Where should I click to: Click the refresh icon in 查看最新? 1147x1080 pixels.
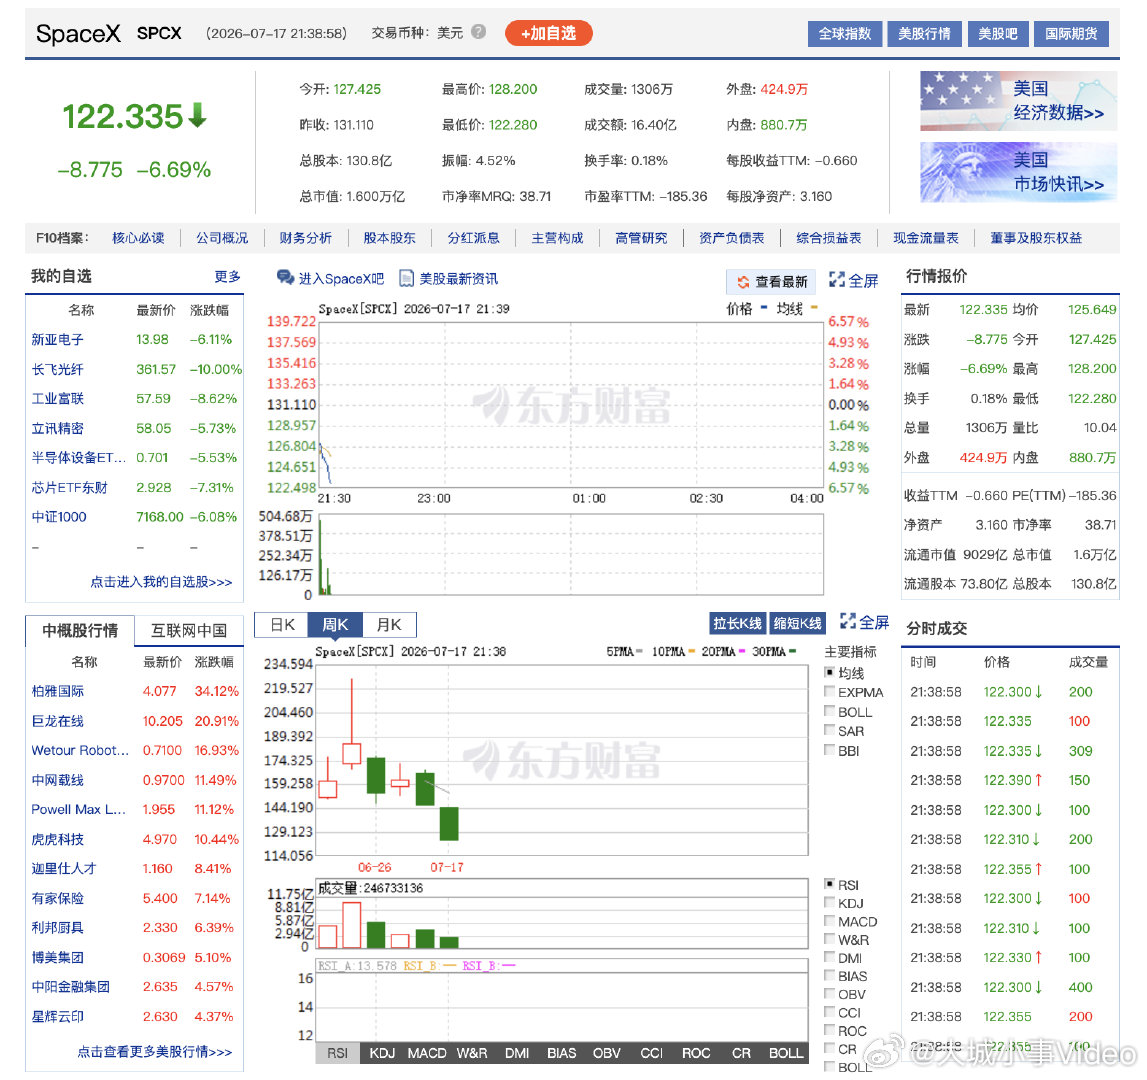tap(743, 282)
